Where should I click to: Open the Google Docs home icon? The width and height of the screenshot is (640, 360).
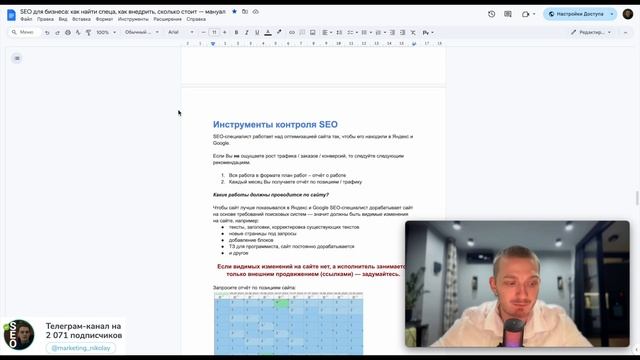point(11,15)
